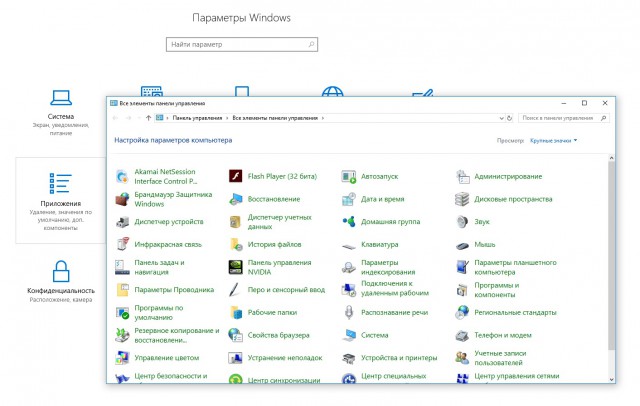Viewport: 640px width, 406px height.
Task: Click the Программы по умолчанию label
Action: (159, 313)
